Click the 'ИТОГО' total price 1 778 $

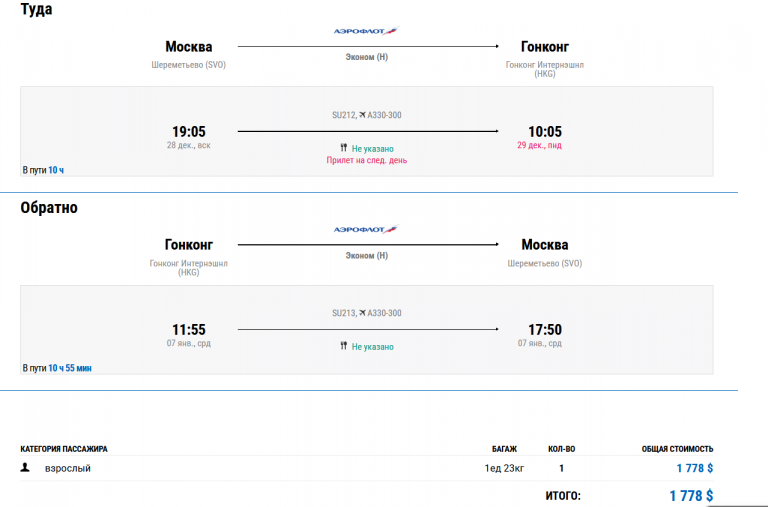[x=691, y=495]
